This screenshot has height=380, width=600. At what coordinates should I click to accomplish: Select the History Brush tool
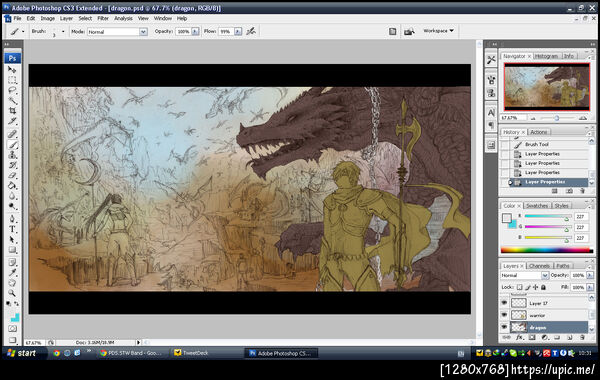click(x=12, y=165)
